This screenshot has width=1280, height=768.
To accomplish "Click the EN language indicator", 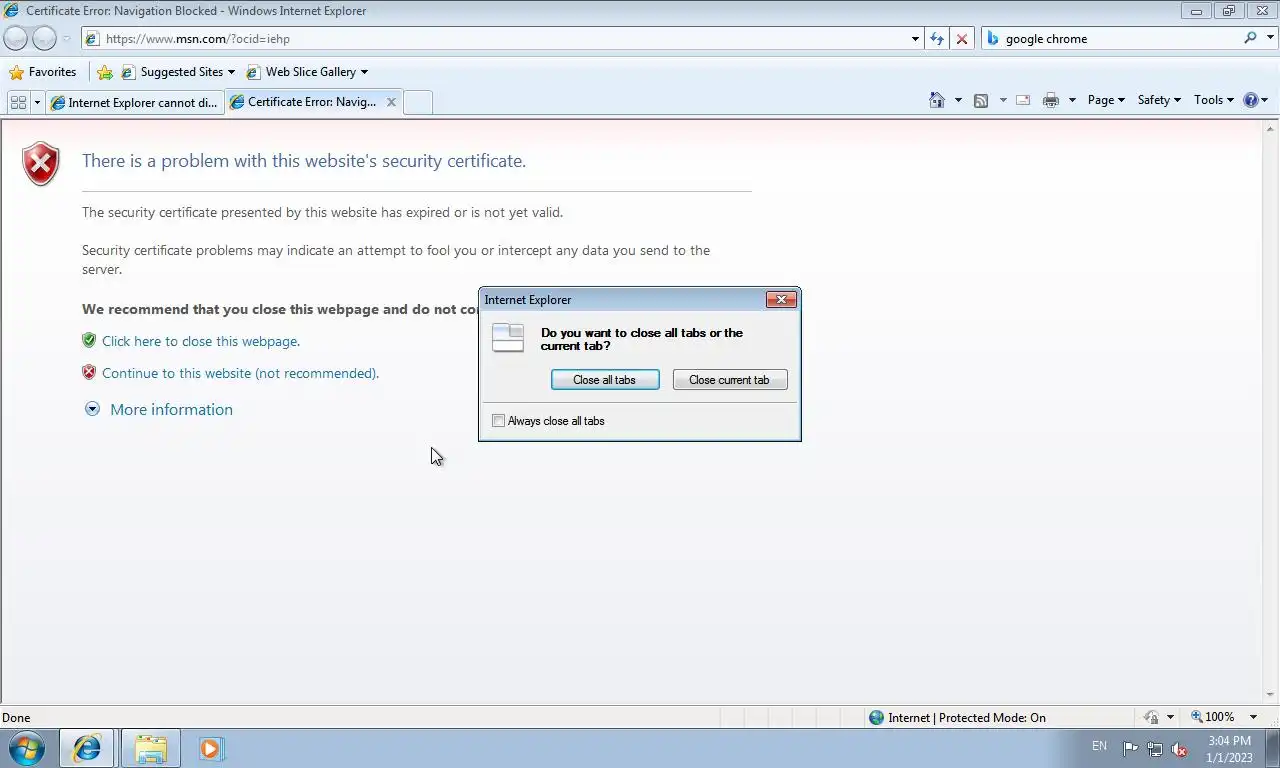I will pos(1099,746).
